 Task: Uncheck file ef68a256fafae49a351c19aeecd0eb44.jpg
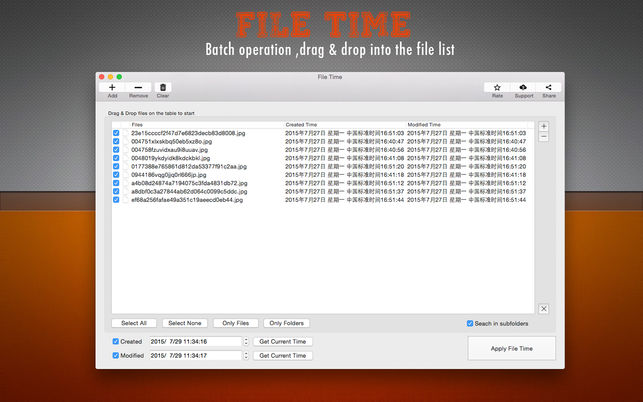[116, 200]
